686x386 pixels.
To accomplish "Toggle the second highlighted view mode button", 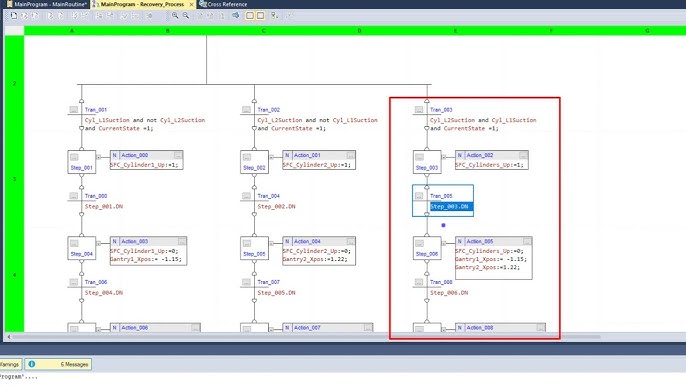I will 260,16.
